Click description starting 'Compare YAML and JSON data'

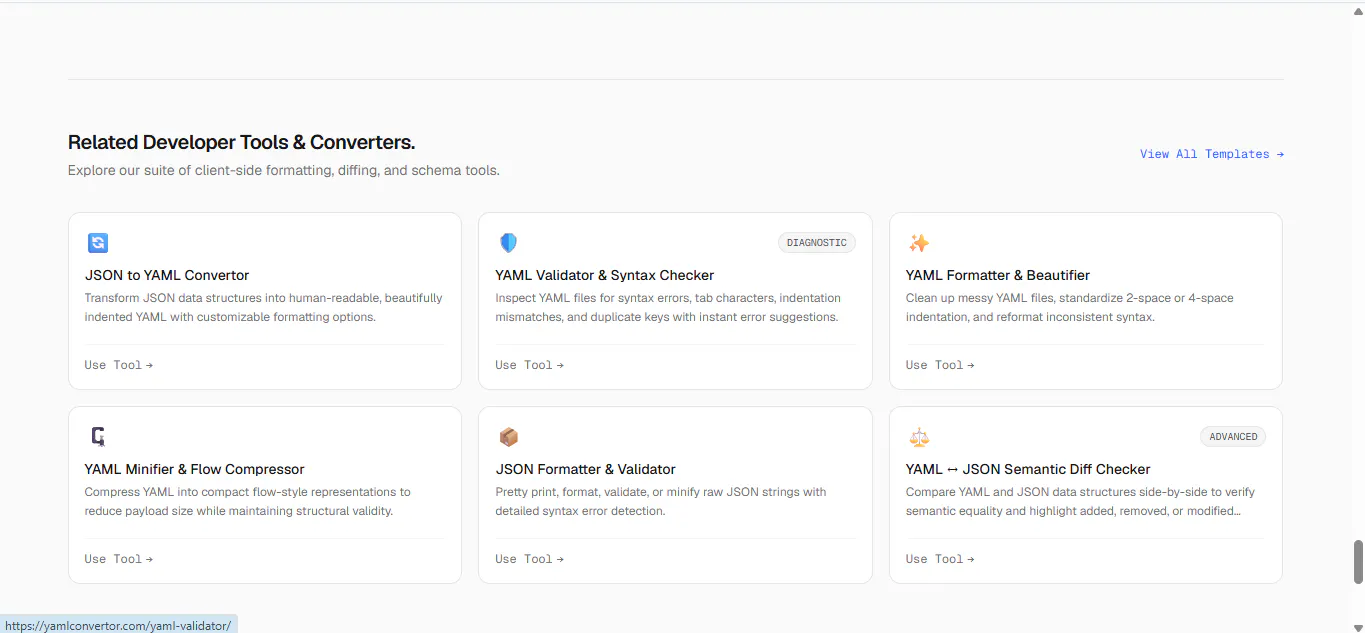tap(1080, 501)
